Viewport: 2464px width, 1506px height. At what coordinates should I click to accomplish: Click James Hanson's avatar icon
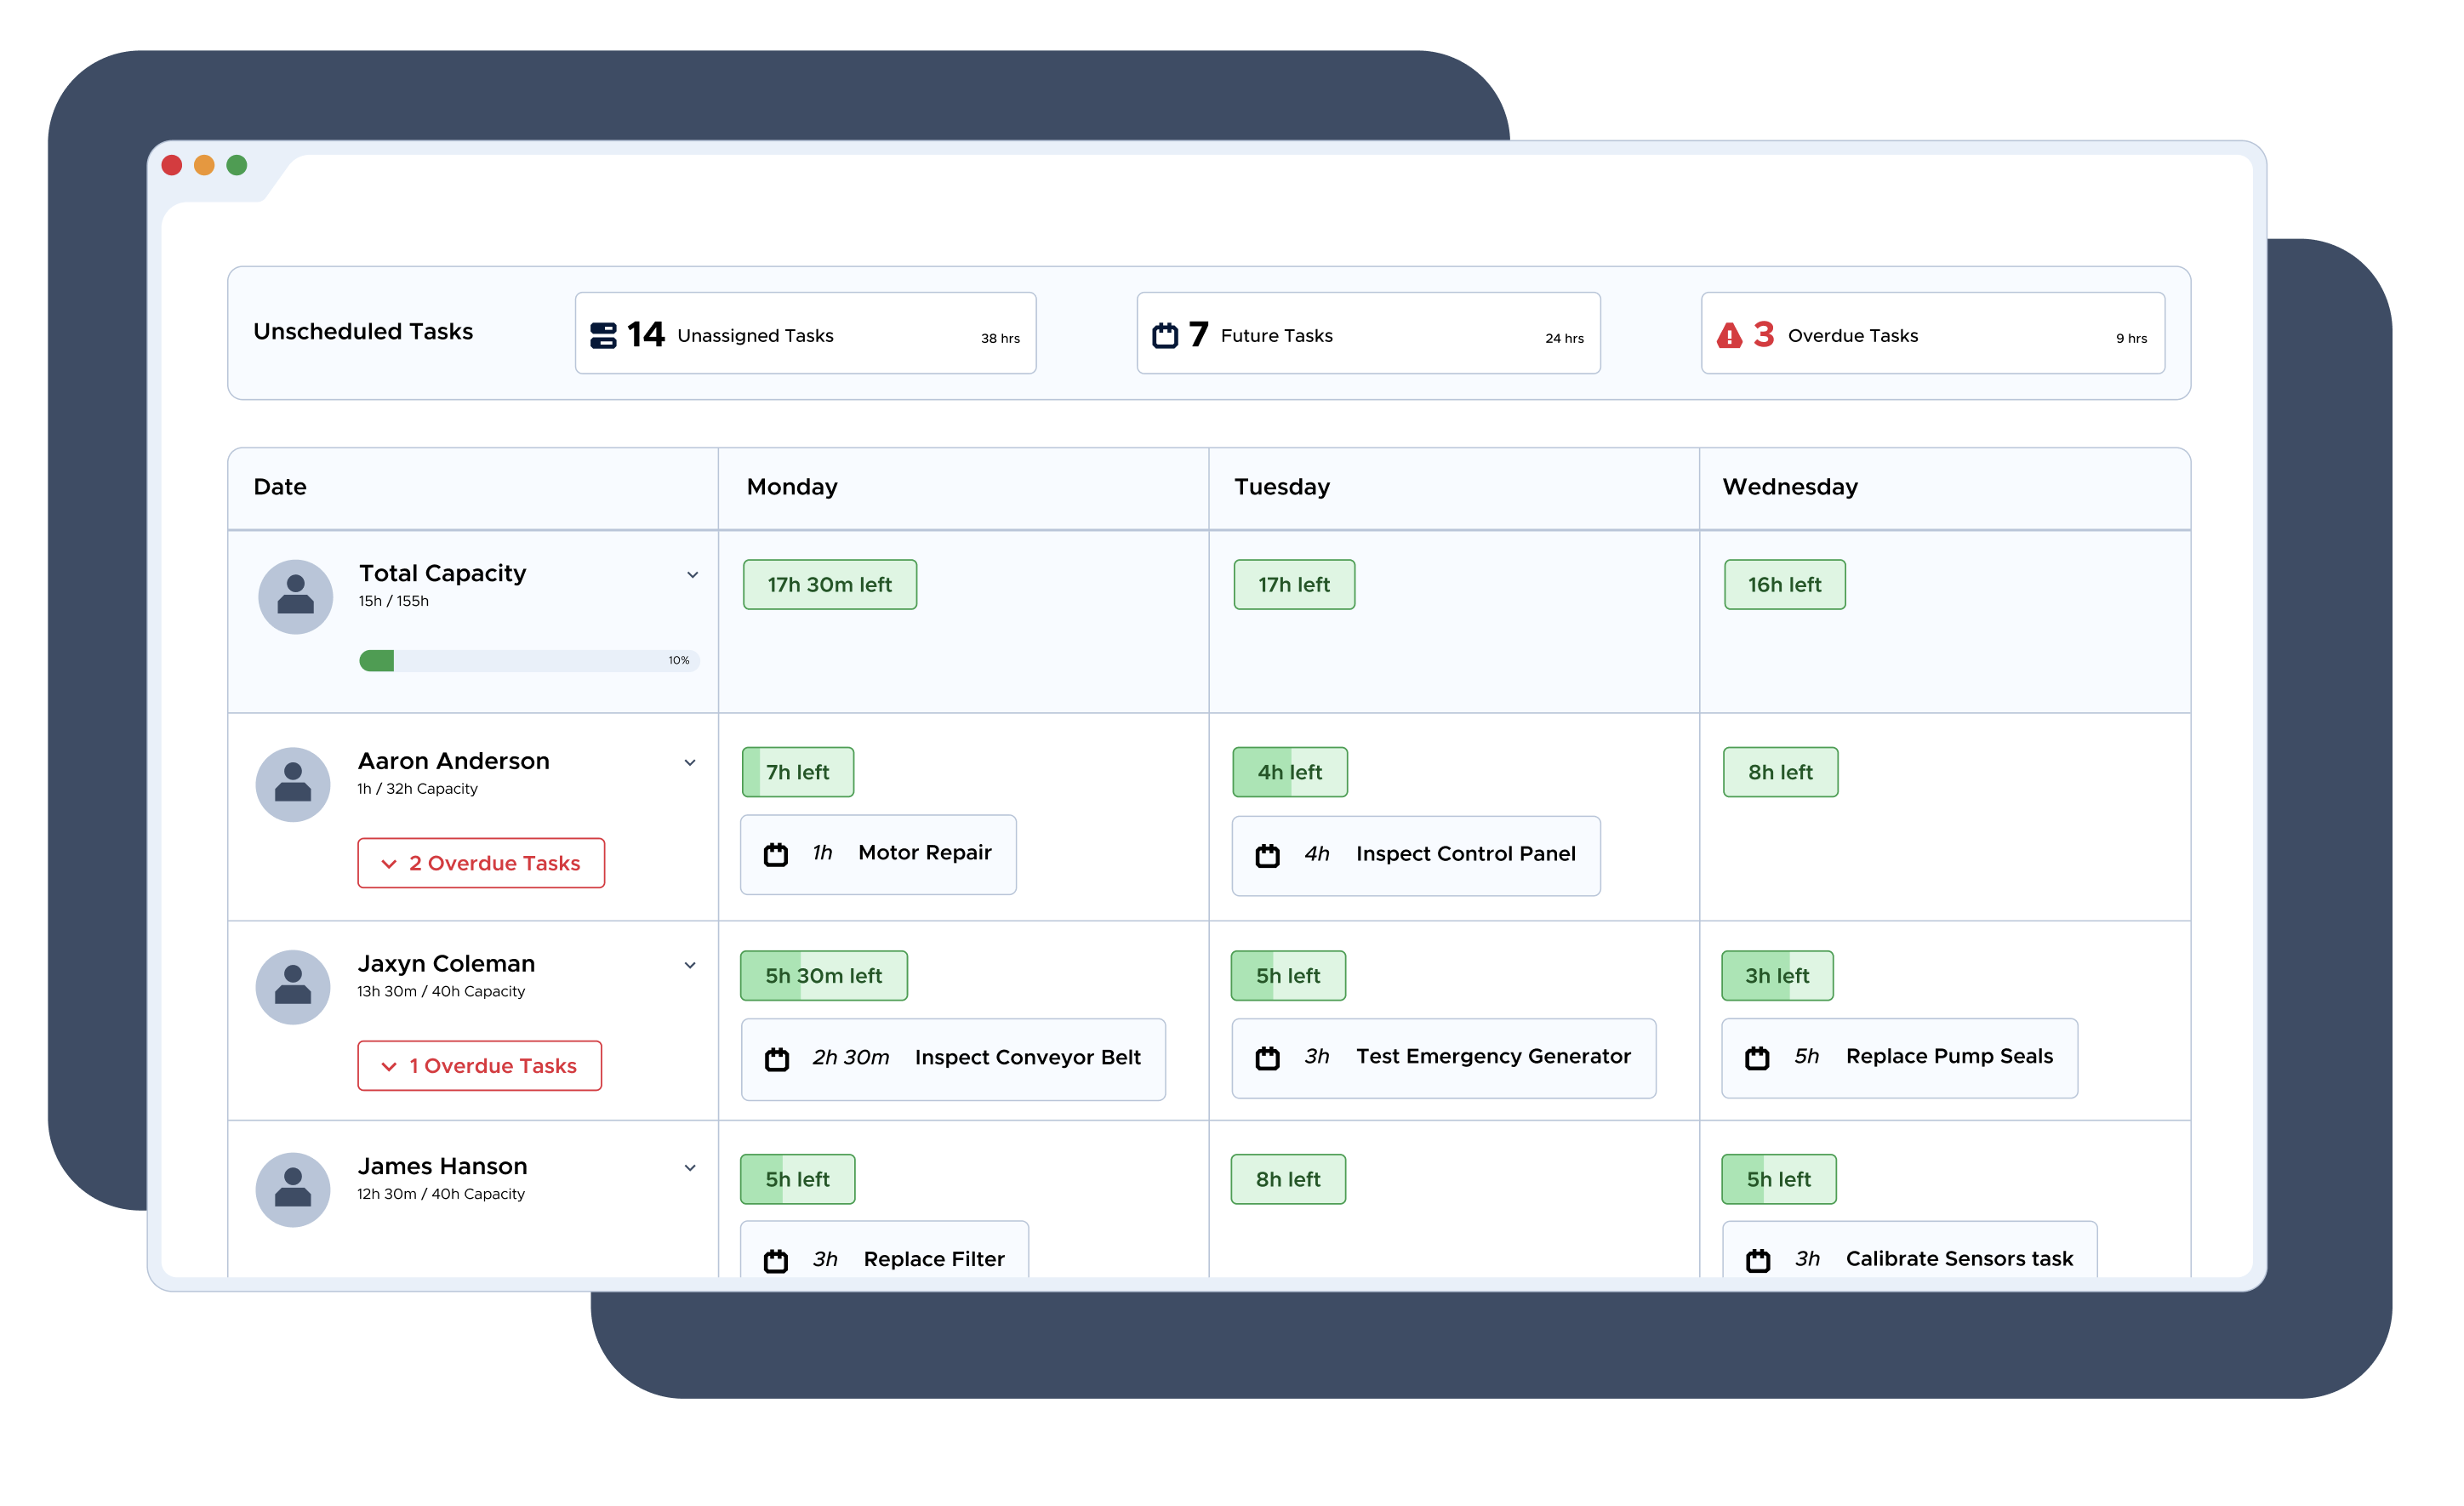click(293, 1190)
